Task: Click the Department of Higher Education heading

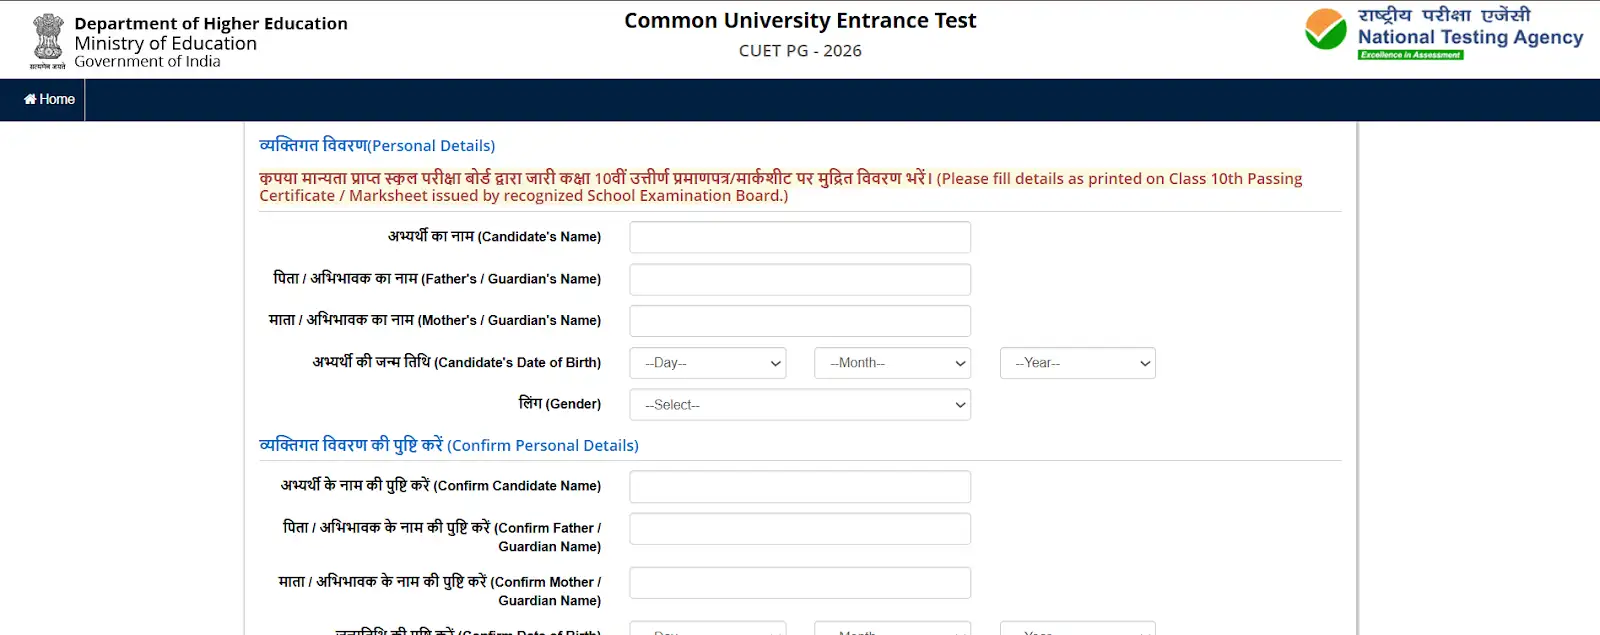Action: click(211, 23)
